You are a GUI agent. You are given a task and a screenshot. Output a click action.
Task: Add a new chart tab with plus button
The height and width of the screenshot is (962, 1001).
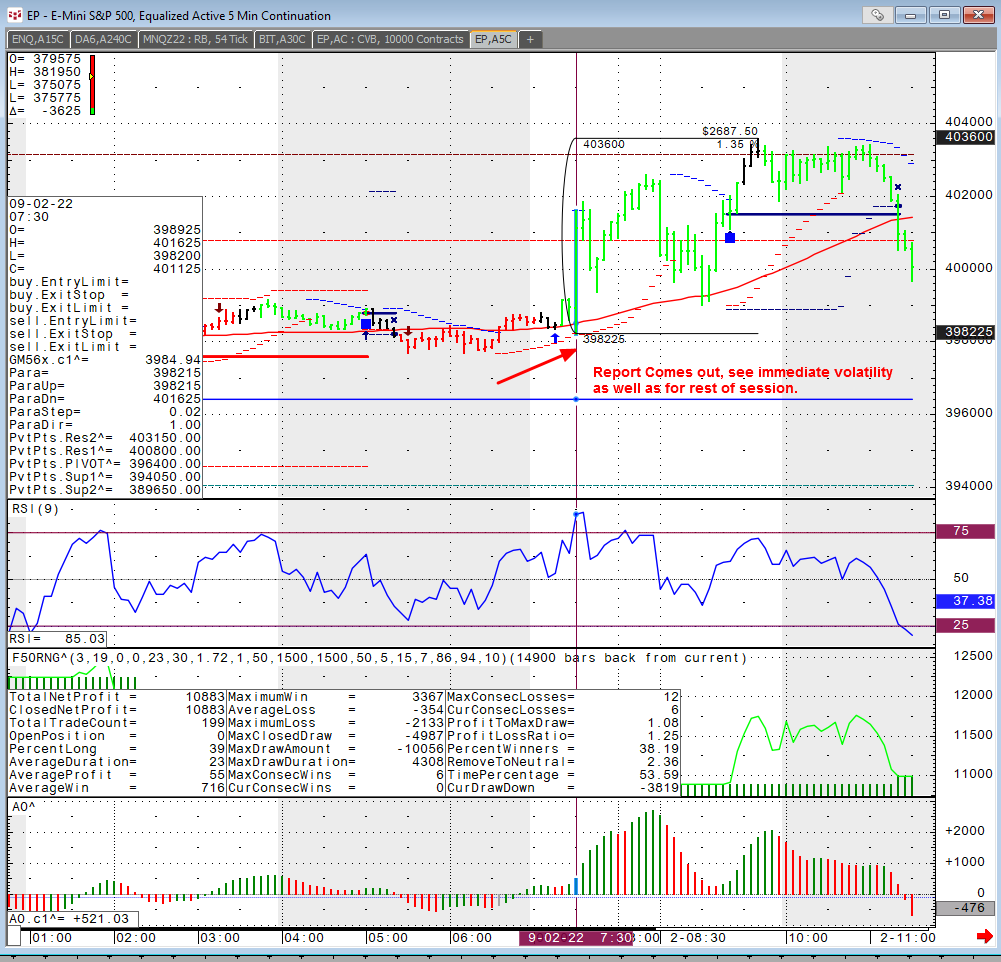[x=530, y=39]
